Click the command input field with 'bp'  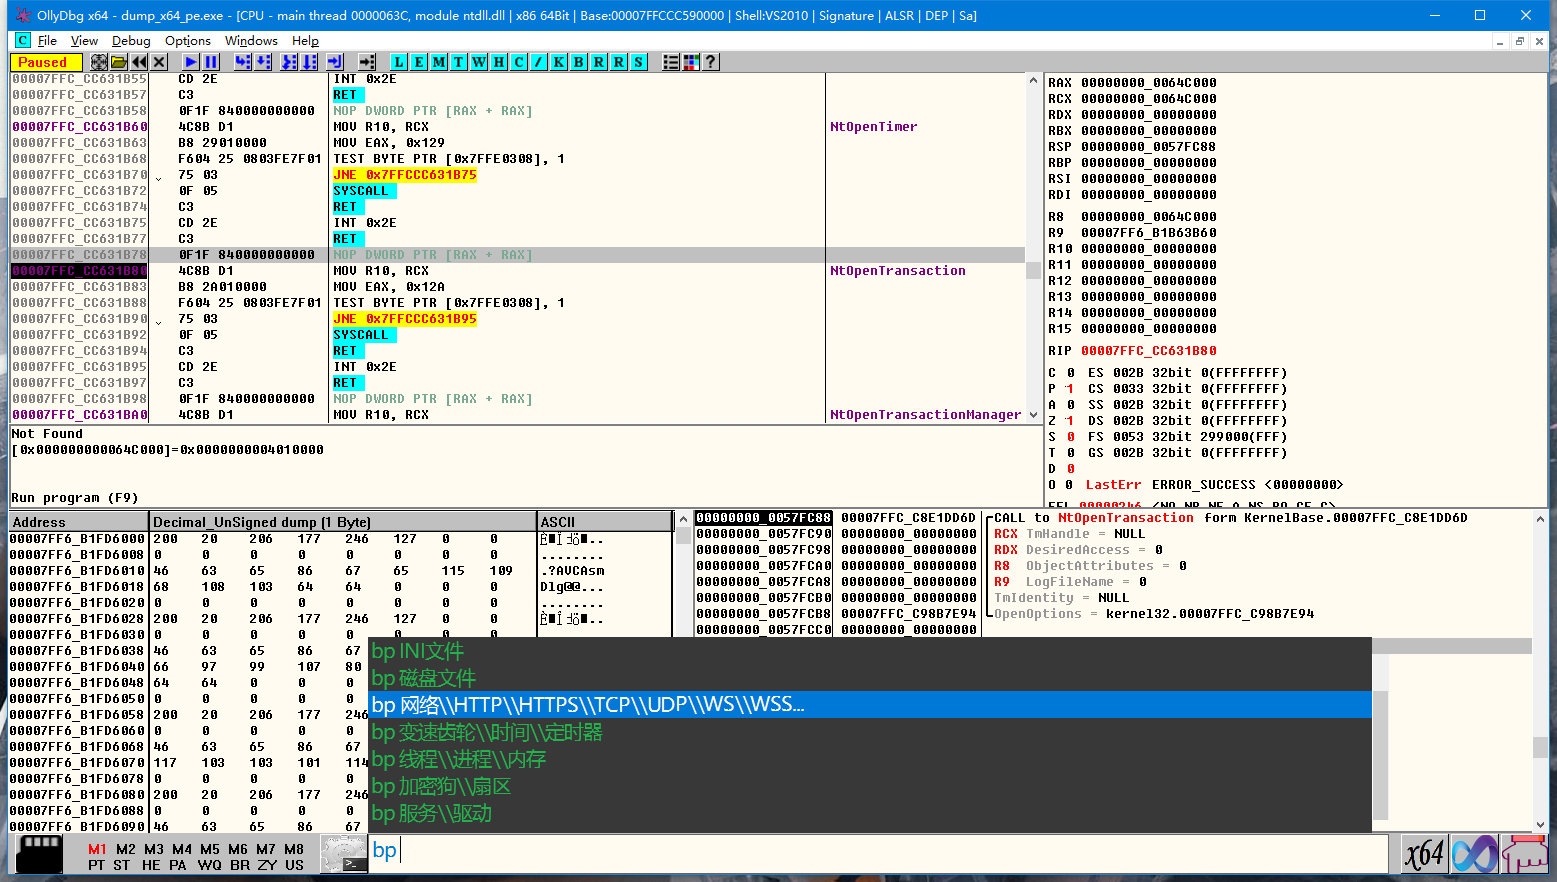click(880, 852)
